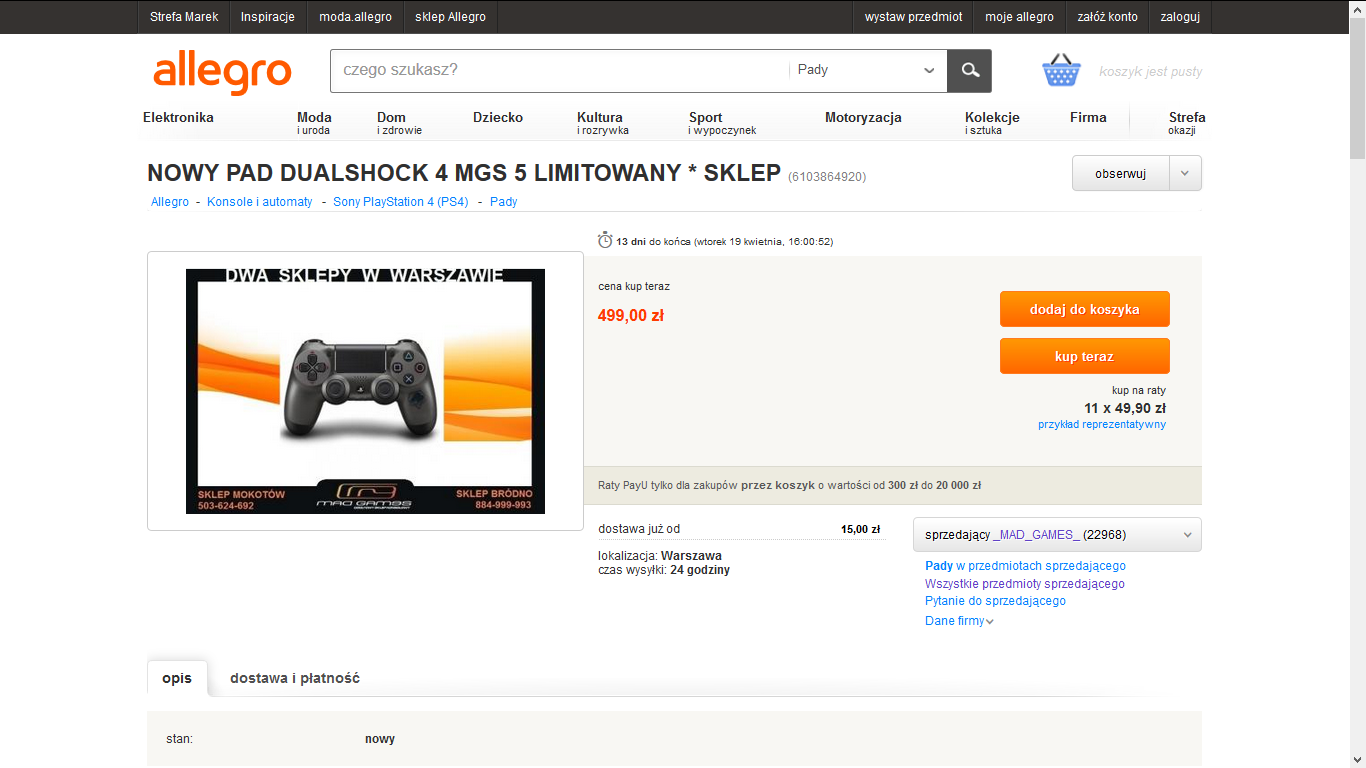This screenshot has width=1366, height=768.
Task: Focus the czego szukasz search field
Action: click(x=559, y=70)
